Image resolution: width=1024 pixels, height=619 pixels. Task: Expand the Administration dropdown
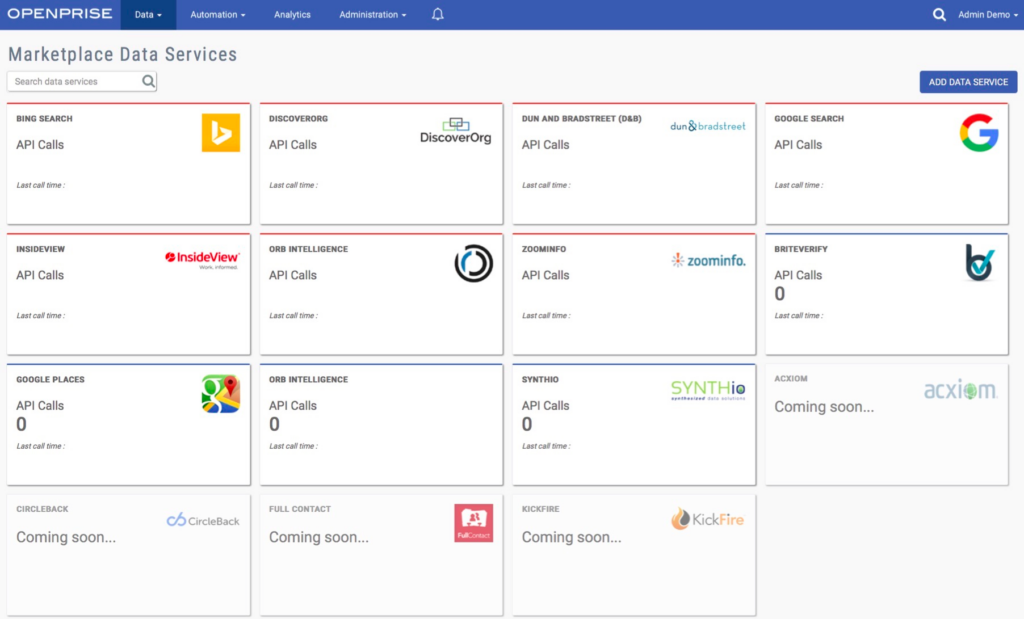[x=371, y=14]
